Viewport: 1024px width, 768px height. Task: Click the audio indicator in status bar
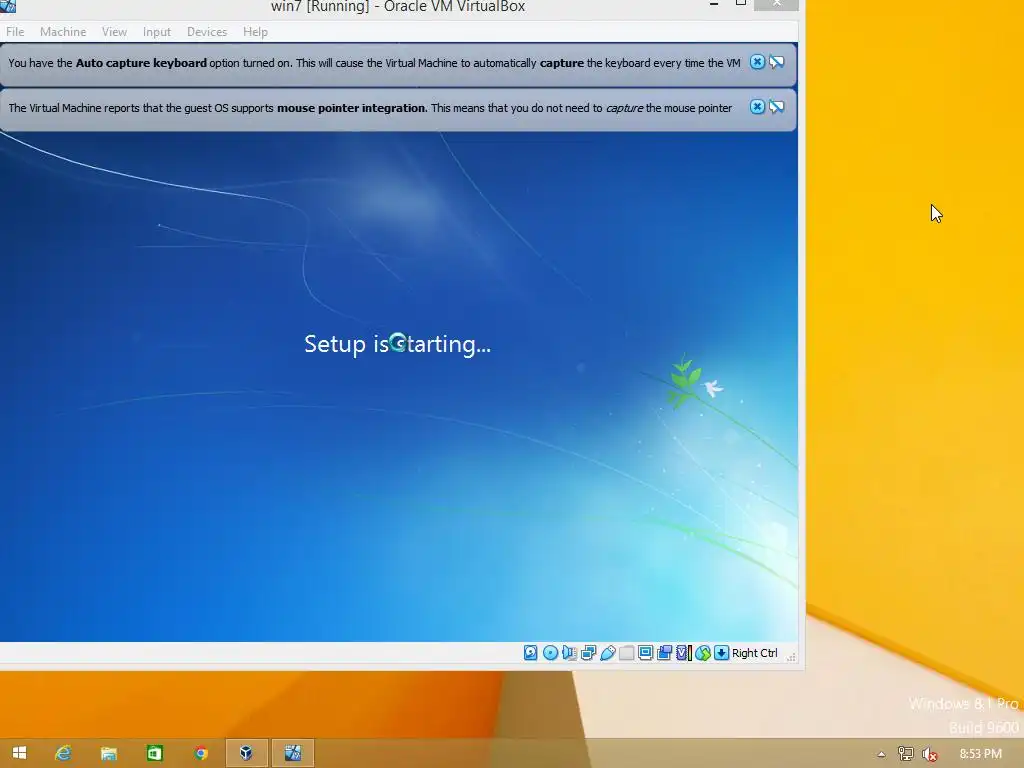(569, 652)
